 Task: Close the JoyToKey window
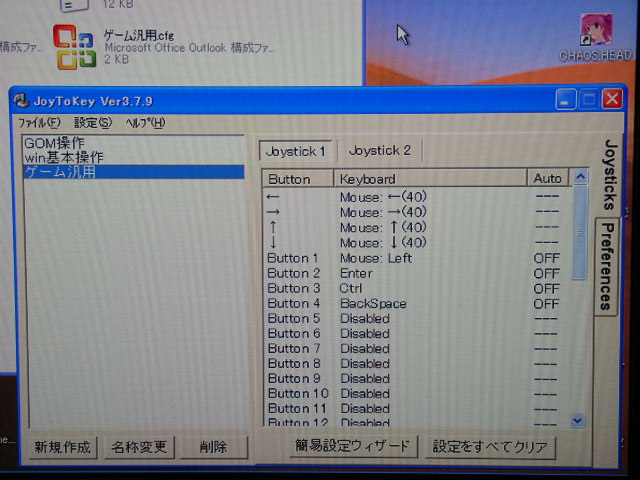coord(612,99)
